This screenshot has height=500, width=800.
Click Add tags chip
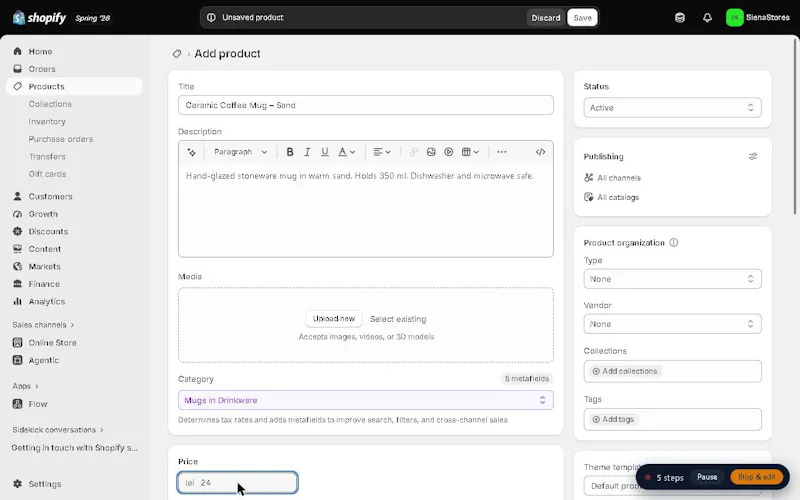pyautogui.click(x=613, y=419)
